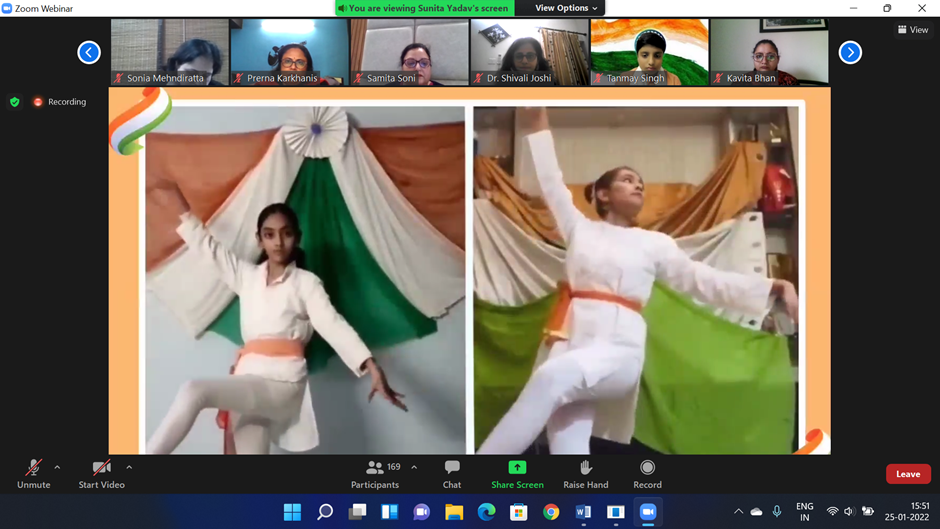940x529 pixels.
Task: Click the green encryption shield icon
Action: pyautogui.click(x=14, y=102)
